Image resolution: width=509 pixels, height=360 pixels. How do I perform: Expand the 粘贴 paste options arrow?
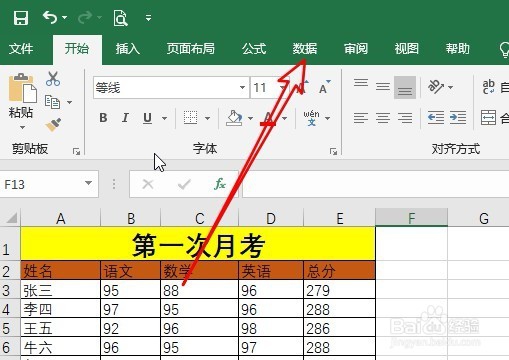click(x=22, y=127)
